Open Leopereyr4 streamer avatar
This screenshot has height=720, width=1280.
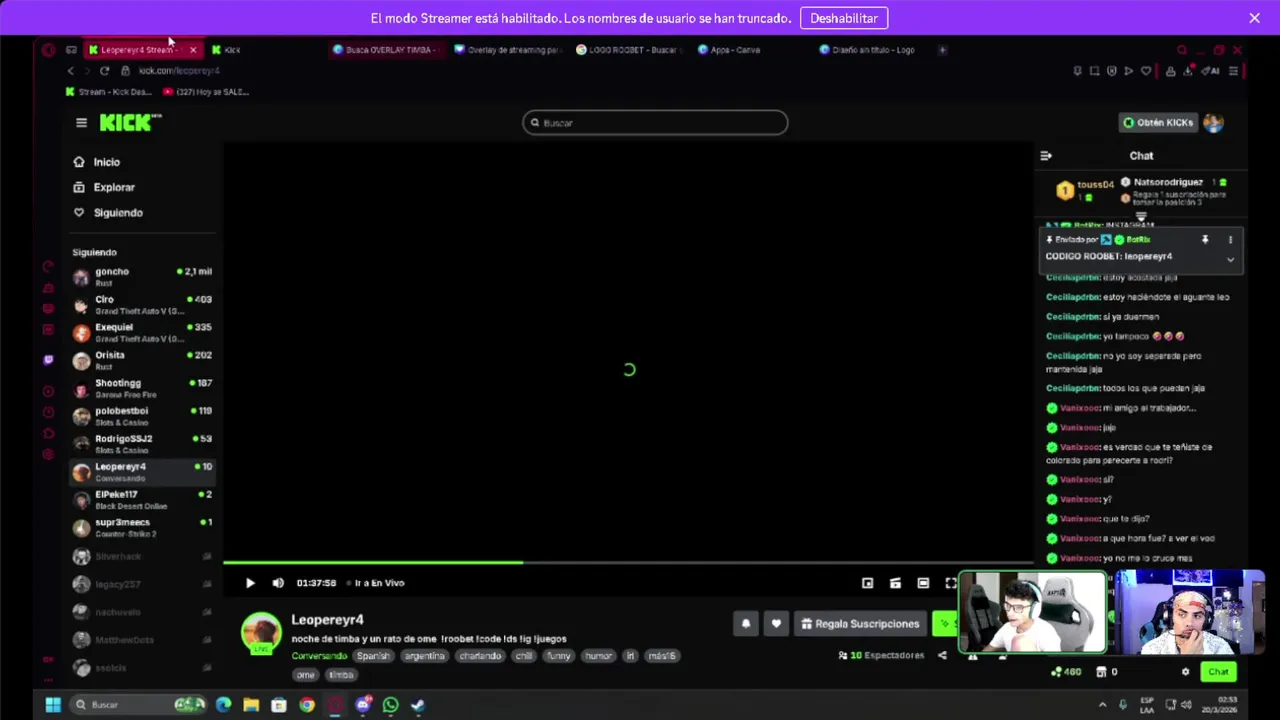pyautogui.click(x=261, y=633)
